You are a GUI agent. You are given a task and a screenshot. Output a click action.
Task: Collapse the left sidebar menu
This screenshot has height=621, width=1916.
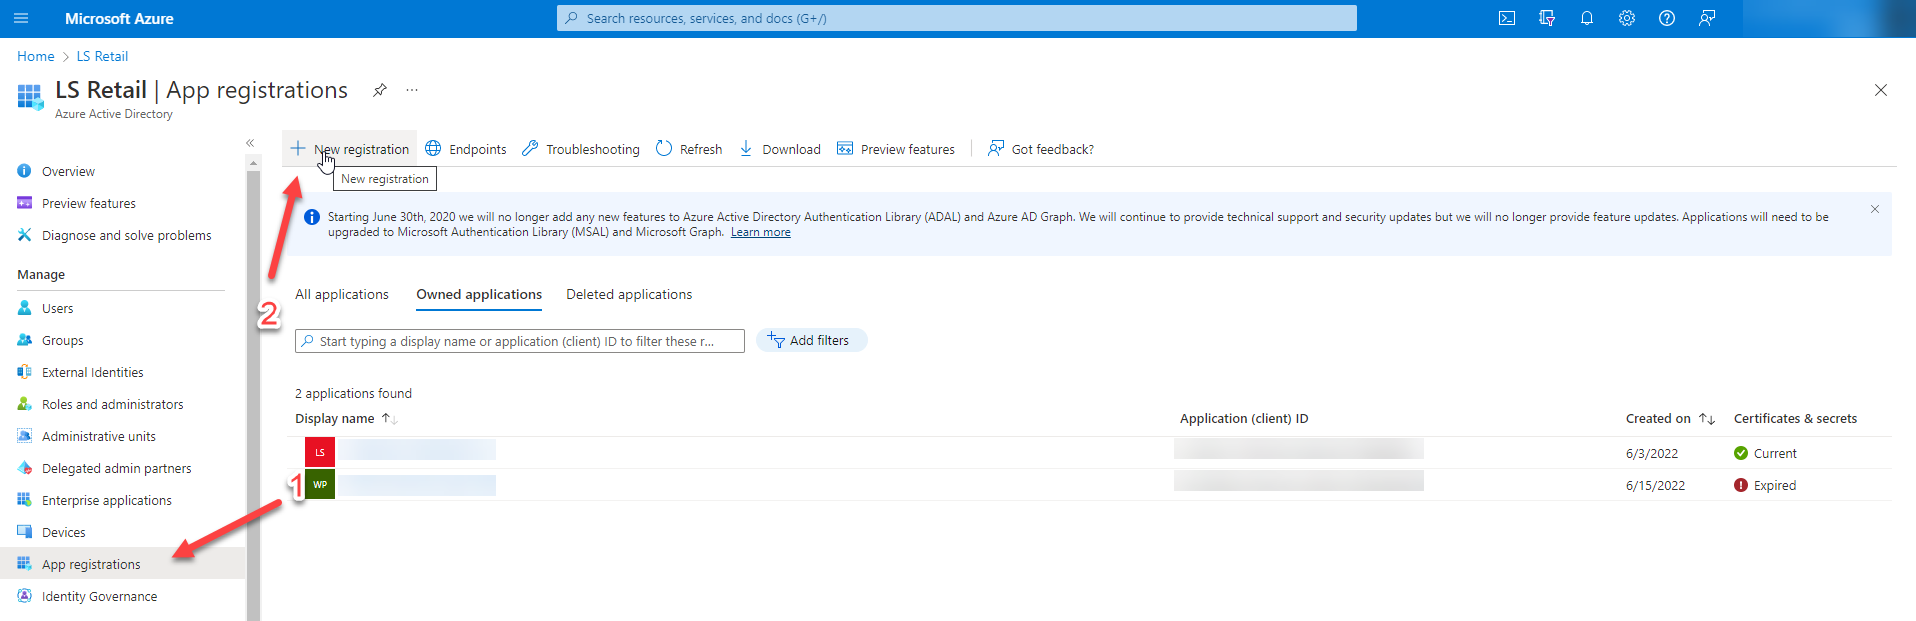click(x=250, y=143)
